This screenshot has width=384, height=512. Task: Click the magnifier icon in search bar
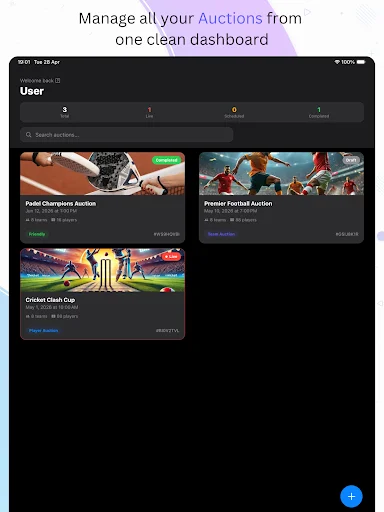[x=29, y=135]
